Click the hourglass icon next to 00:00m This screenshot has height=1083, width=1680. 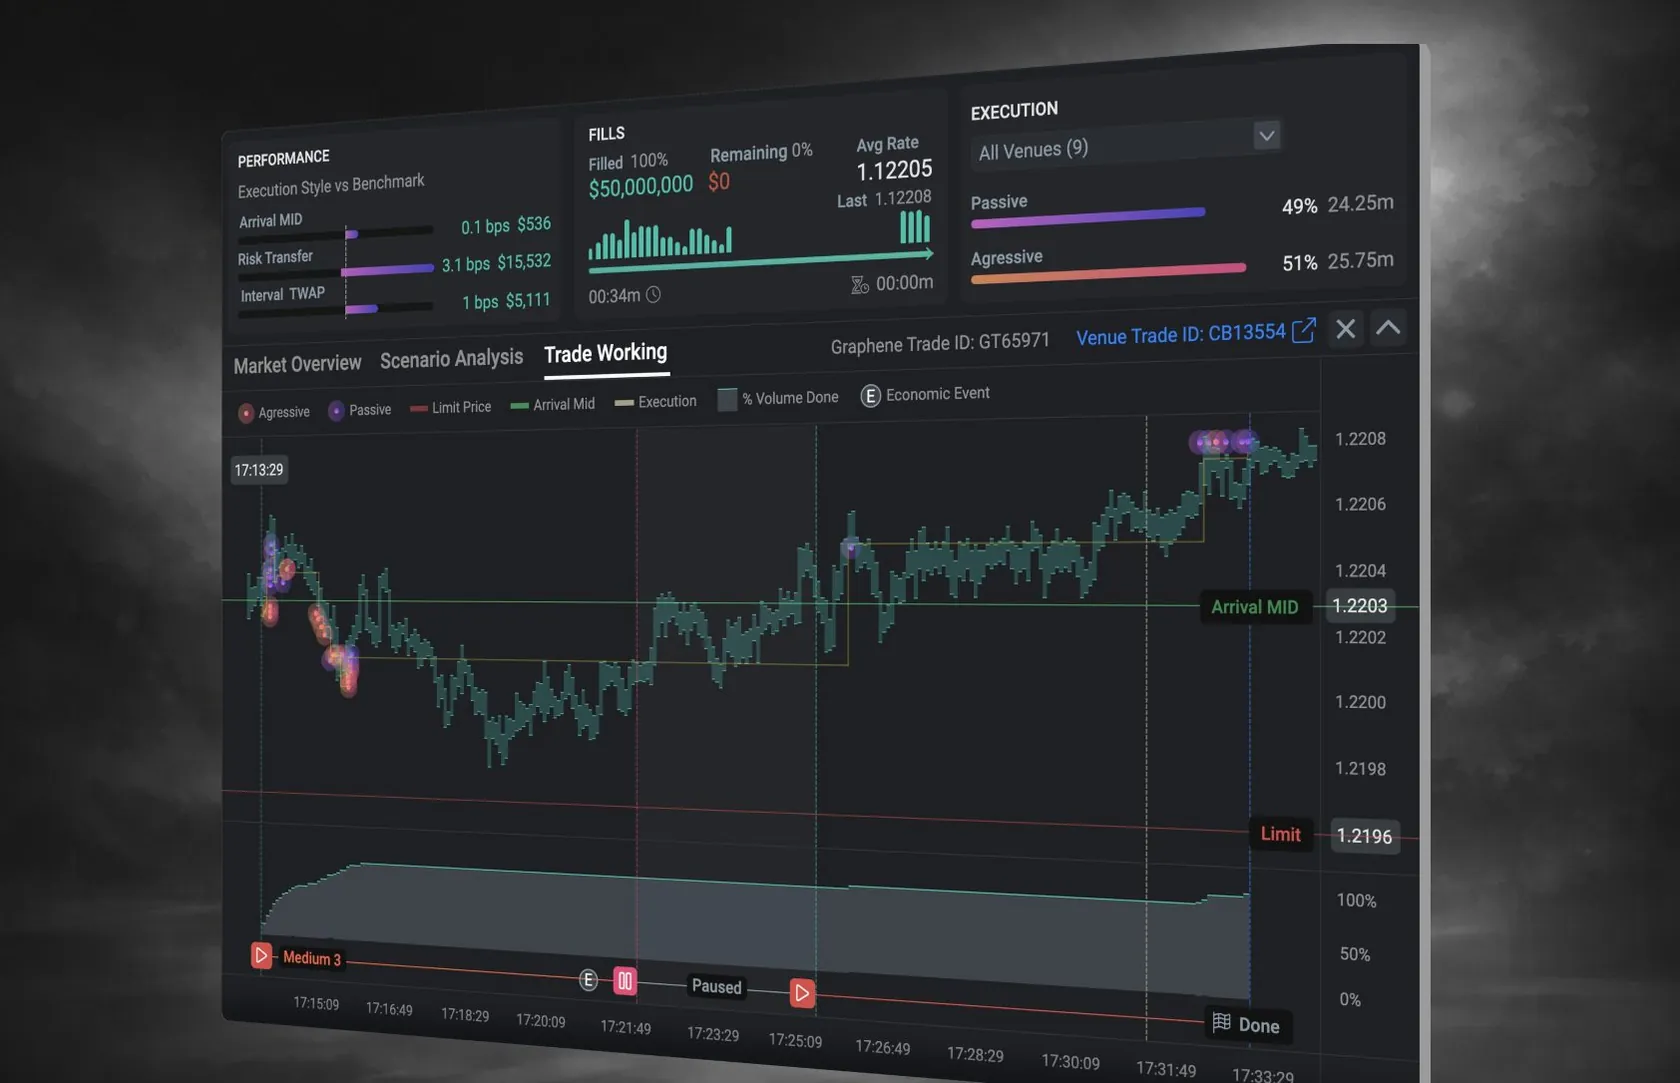[860, 285]
